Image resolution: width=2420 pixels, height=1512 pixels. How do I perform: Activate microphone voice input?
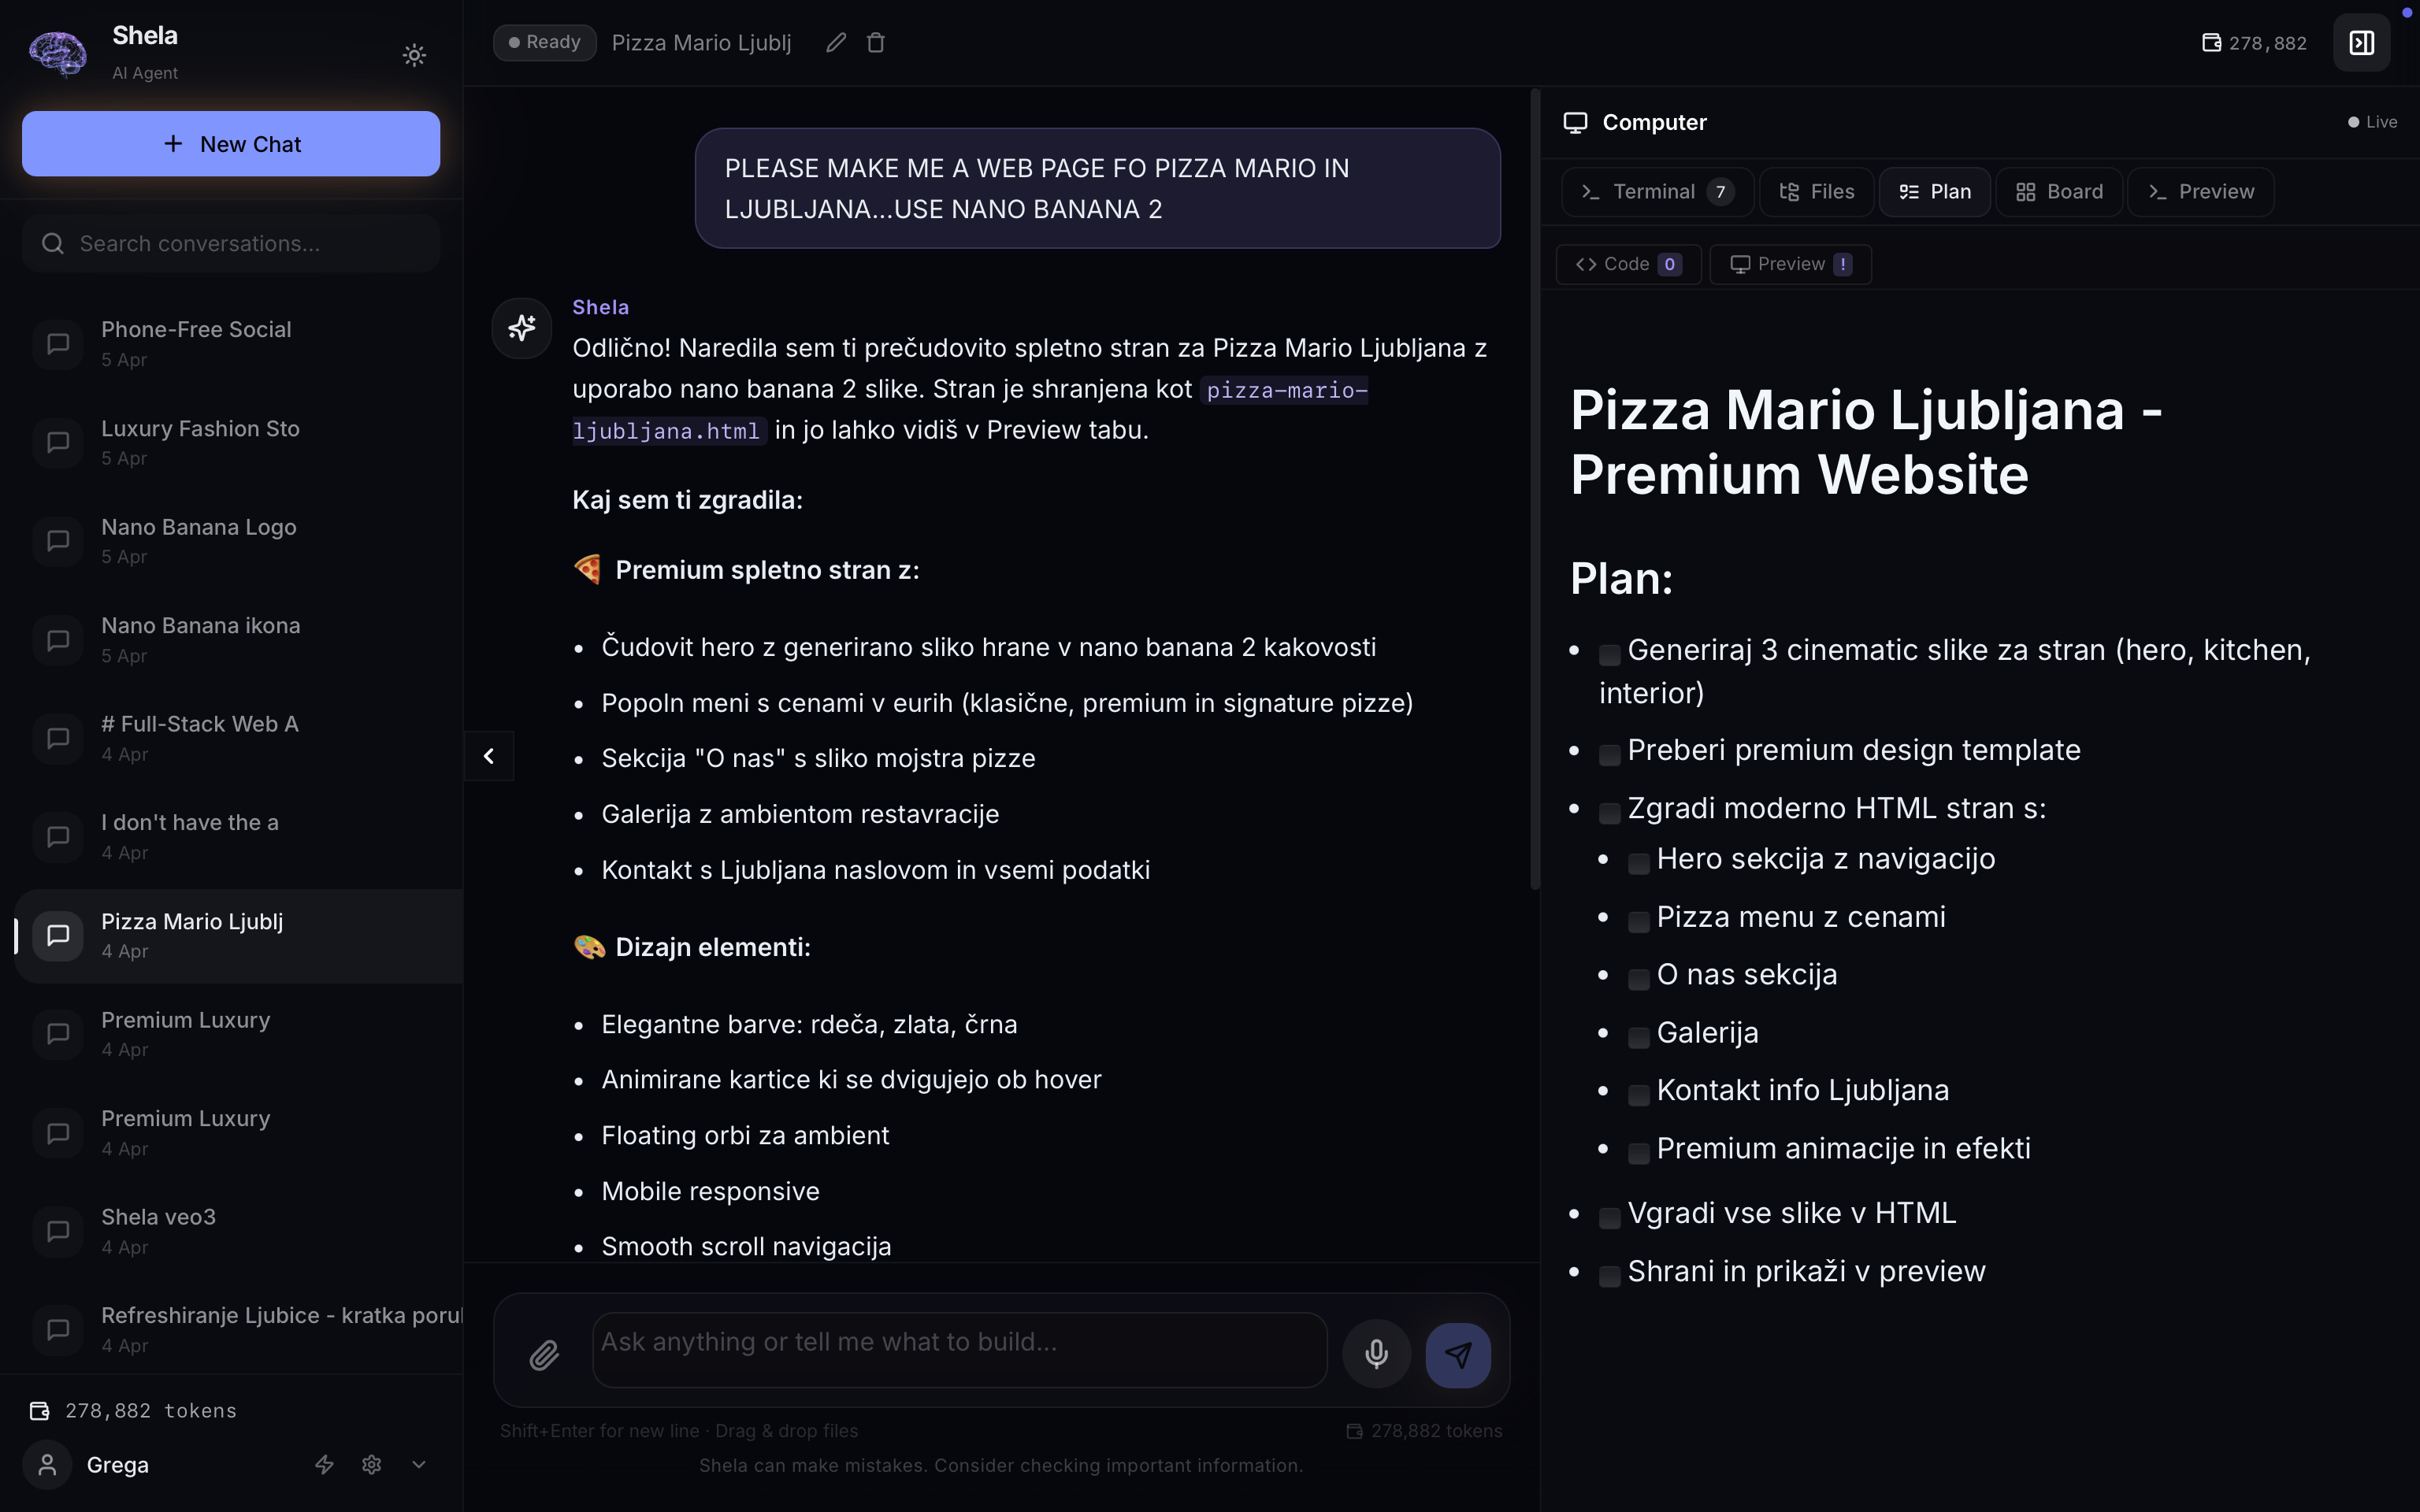1376,1354
